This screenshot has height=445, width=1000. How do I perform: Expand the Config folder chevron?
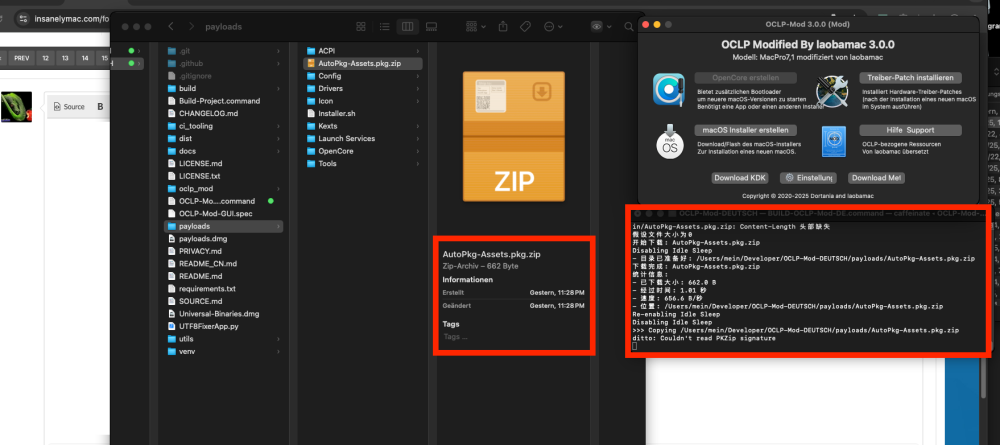pos(418,76)
